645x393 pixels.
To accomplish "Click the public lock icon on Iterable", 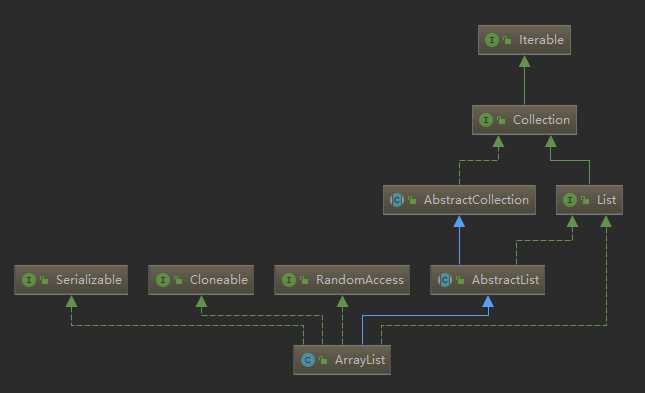I will click(507, 40).
